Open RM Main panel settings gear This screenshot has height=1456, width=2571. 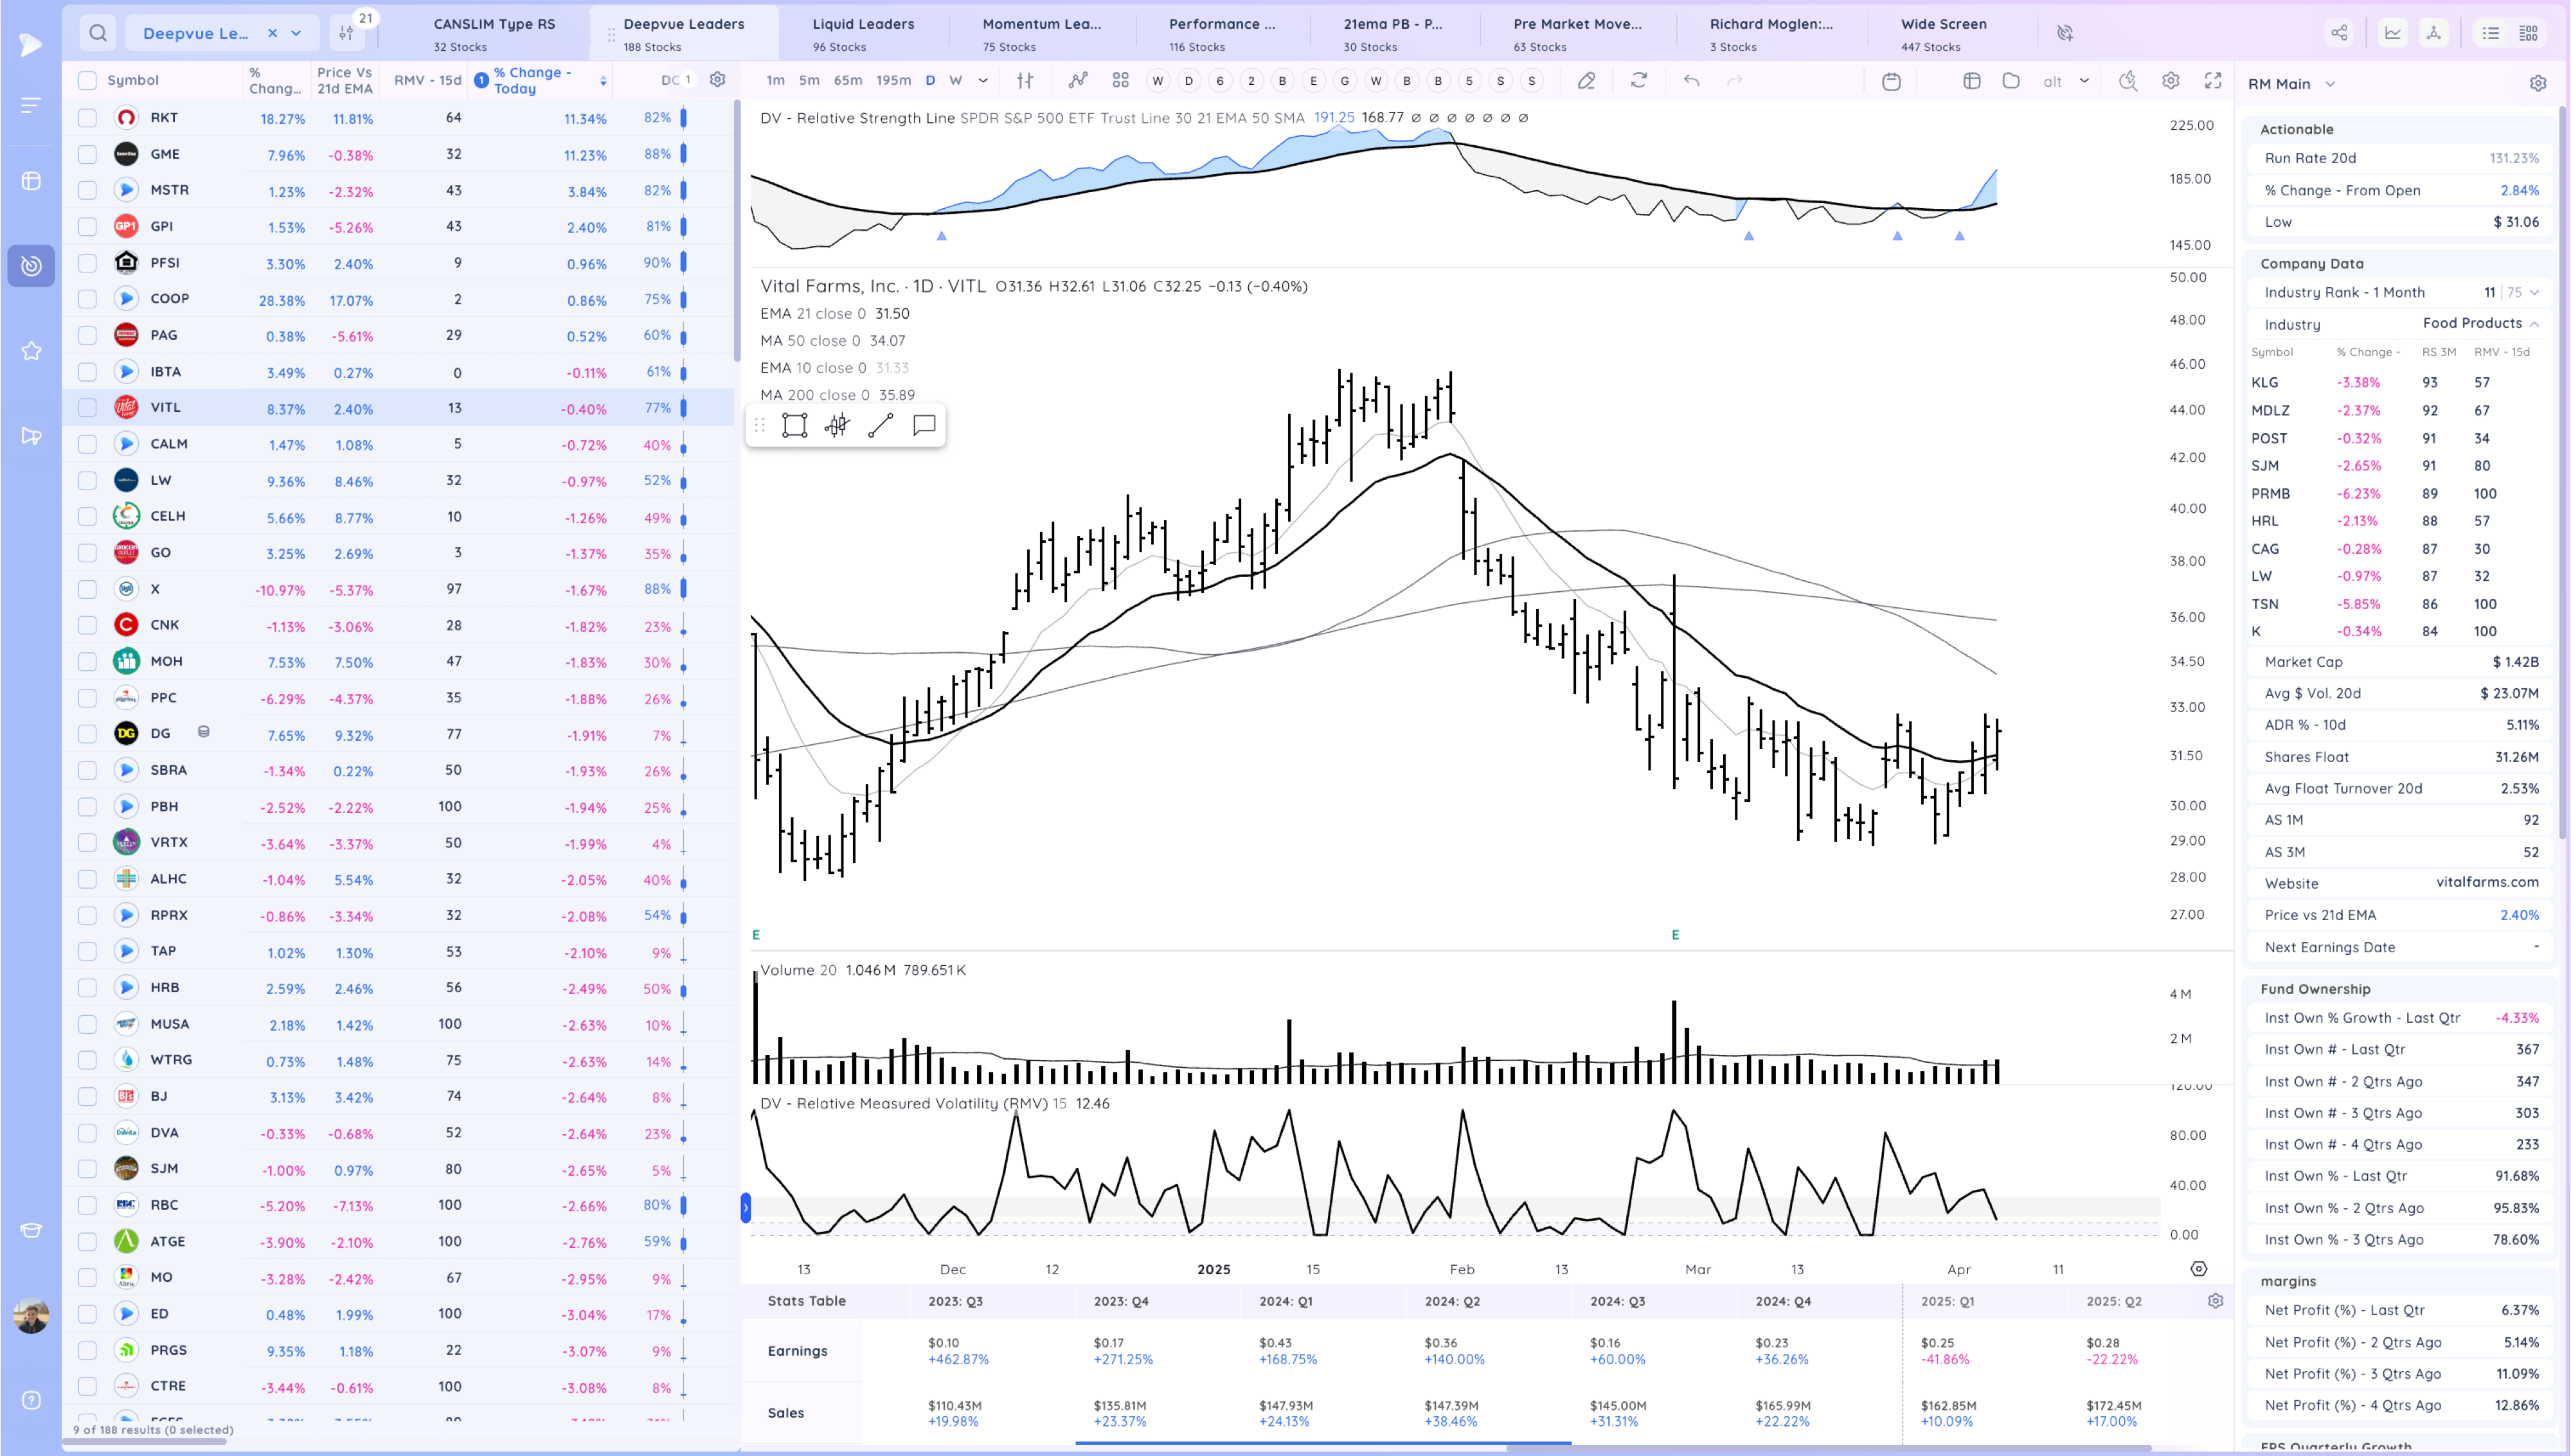tap(2537, 84)
